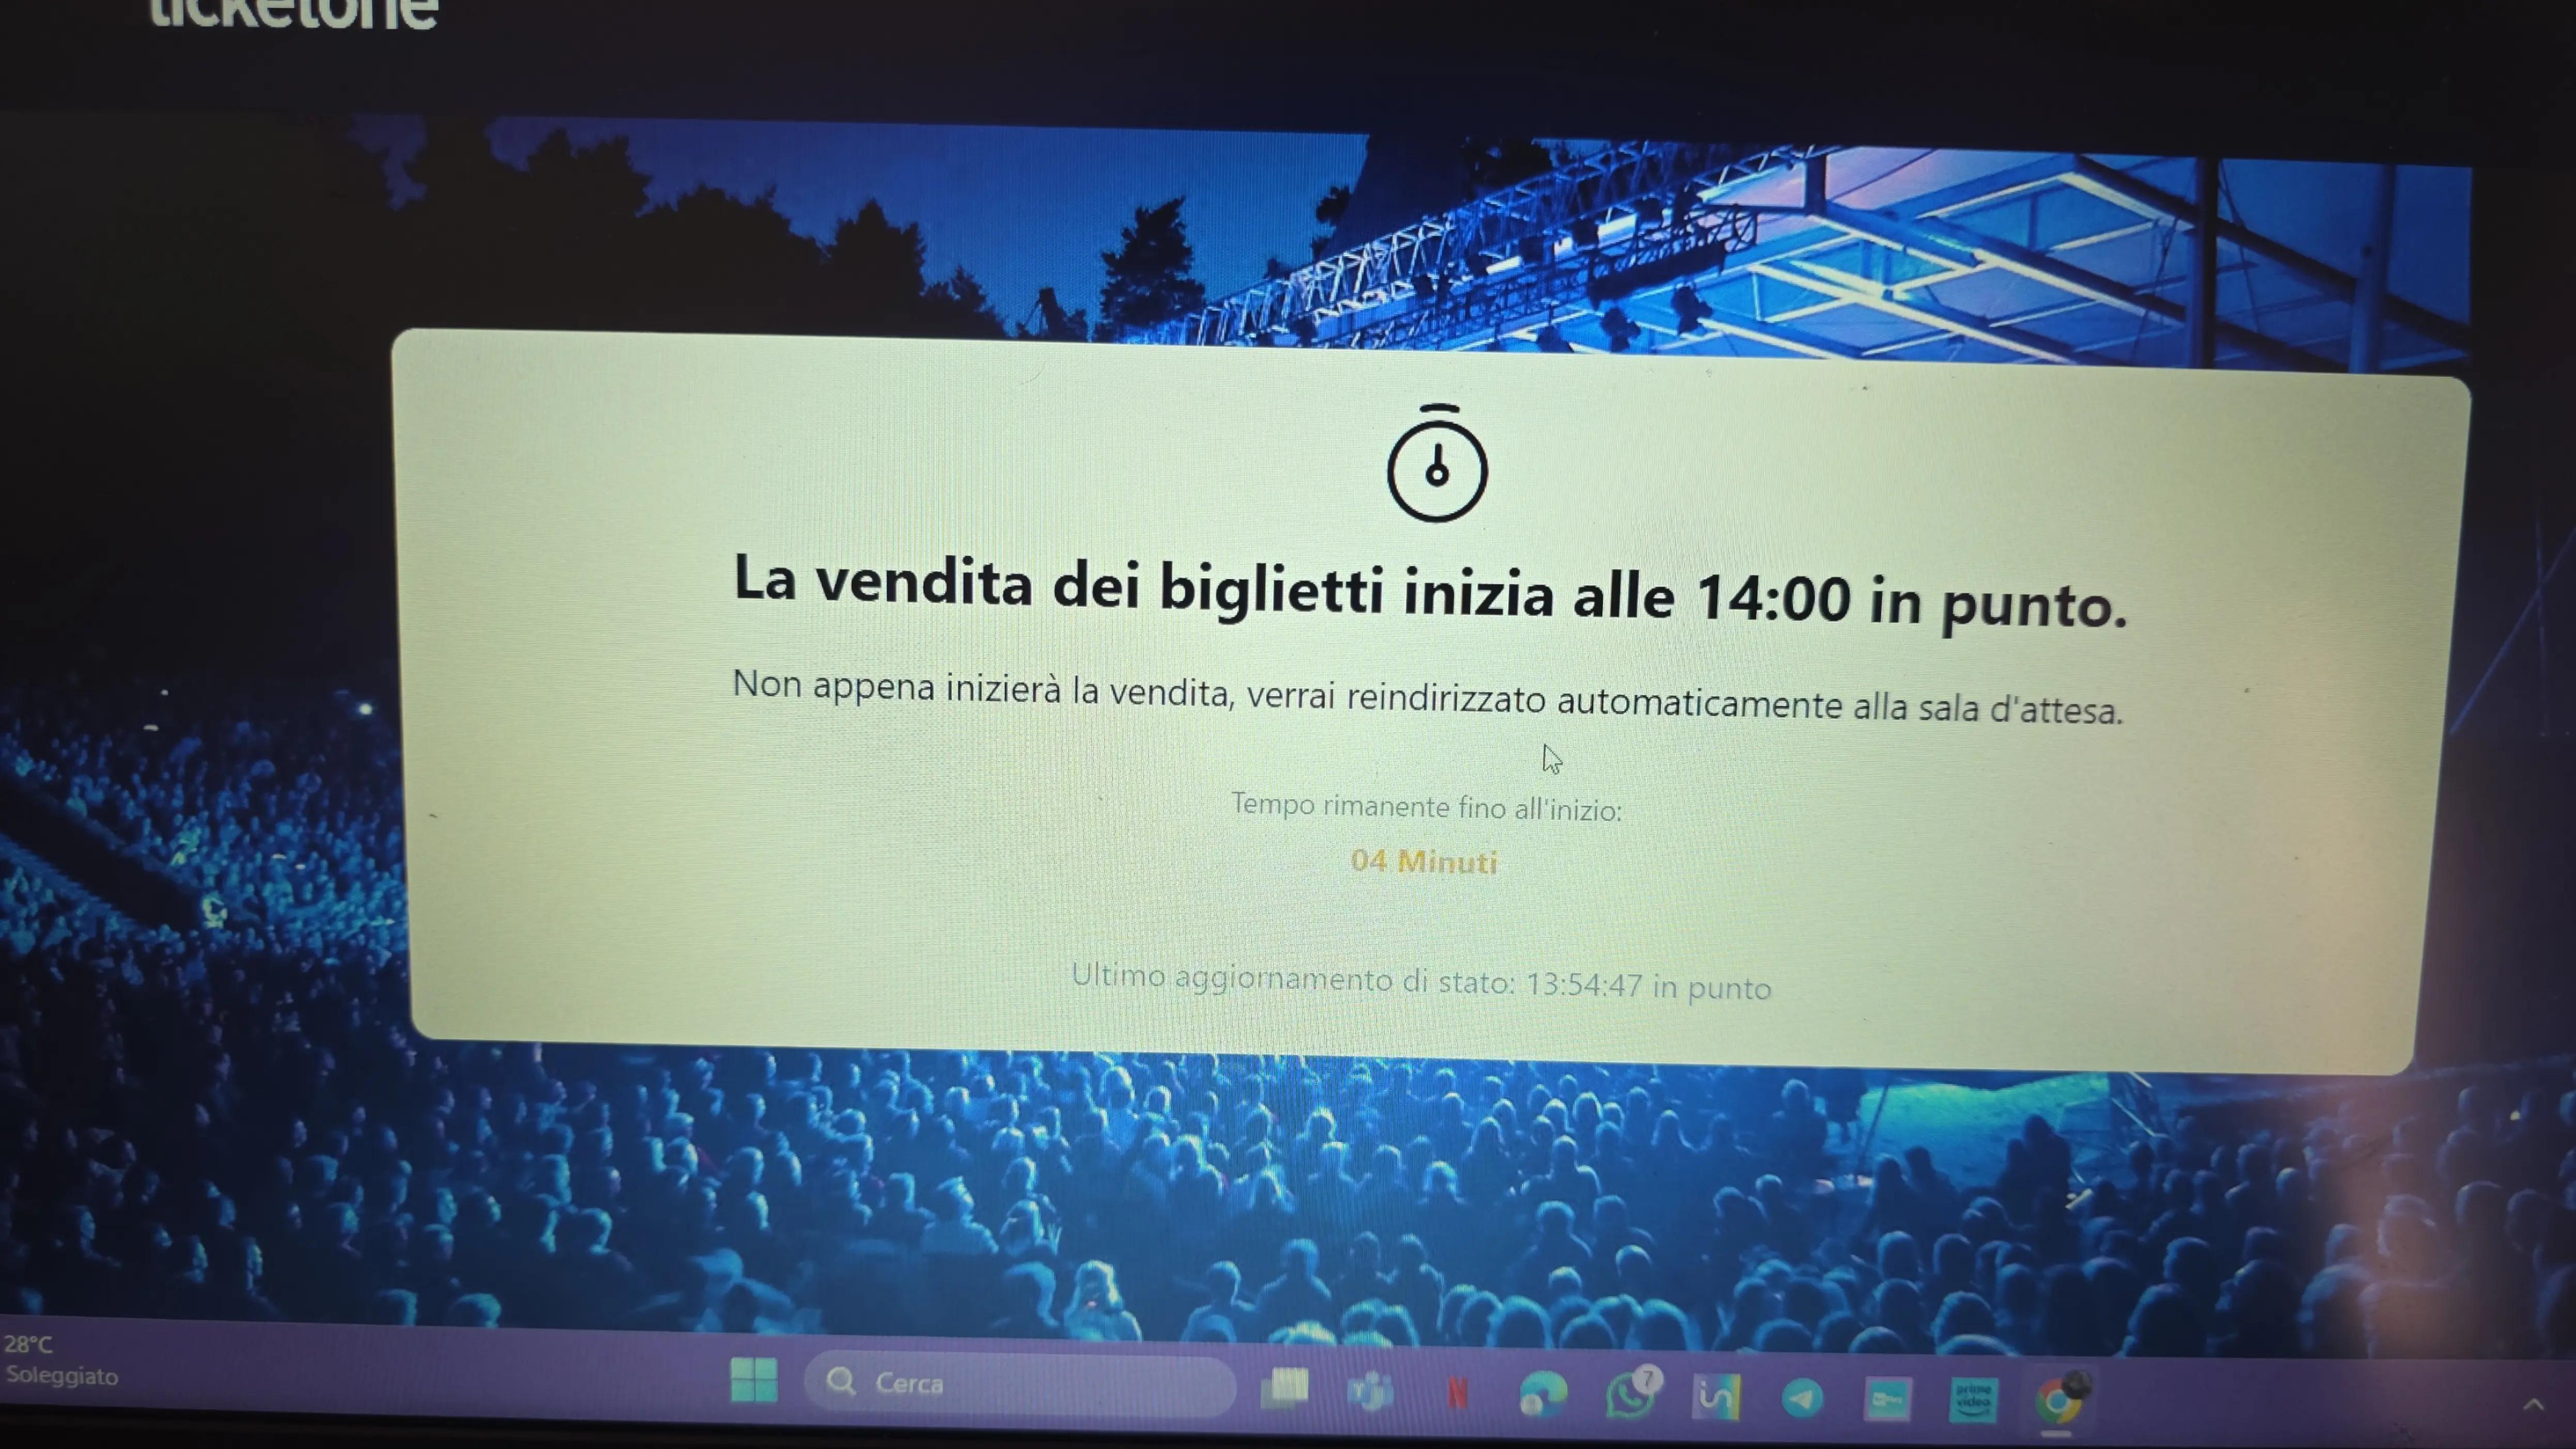Image resolution: width=2576 pixels, height=1449 pixels.
Task: Open the Intesa 'in' app icon
Action: pos(1715,1396)
